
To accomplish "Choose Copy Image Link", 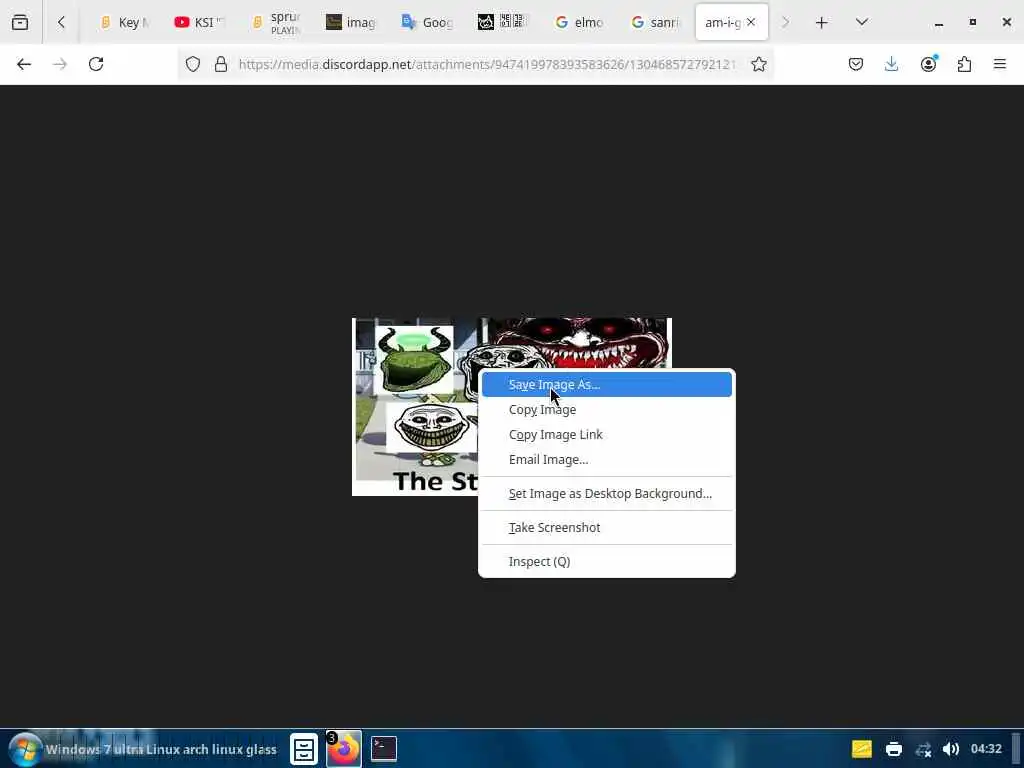I will pos(607,434).
